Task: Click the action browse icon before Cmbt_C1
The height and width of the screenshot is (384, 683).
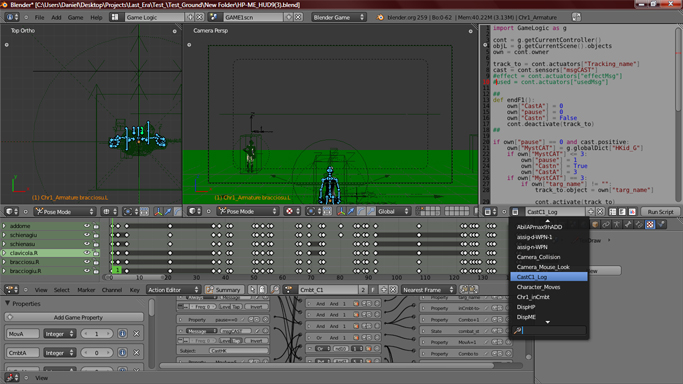Action: 289,290
